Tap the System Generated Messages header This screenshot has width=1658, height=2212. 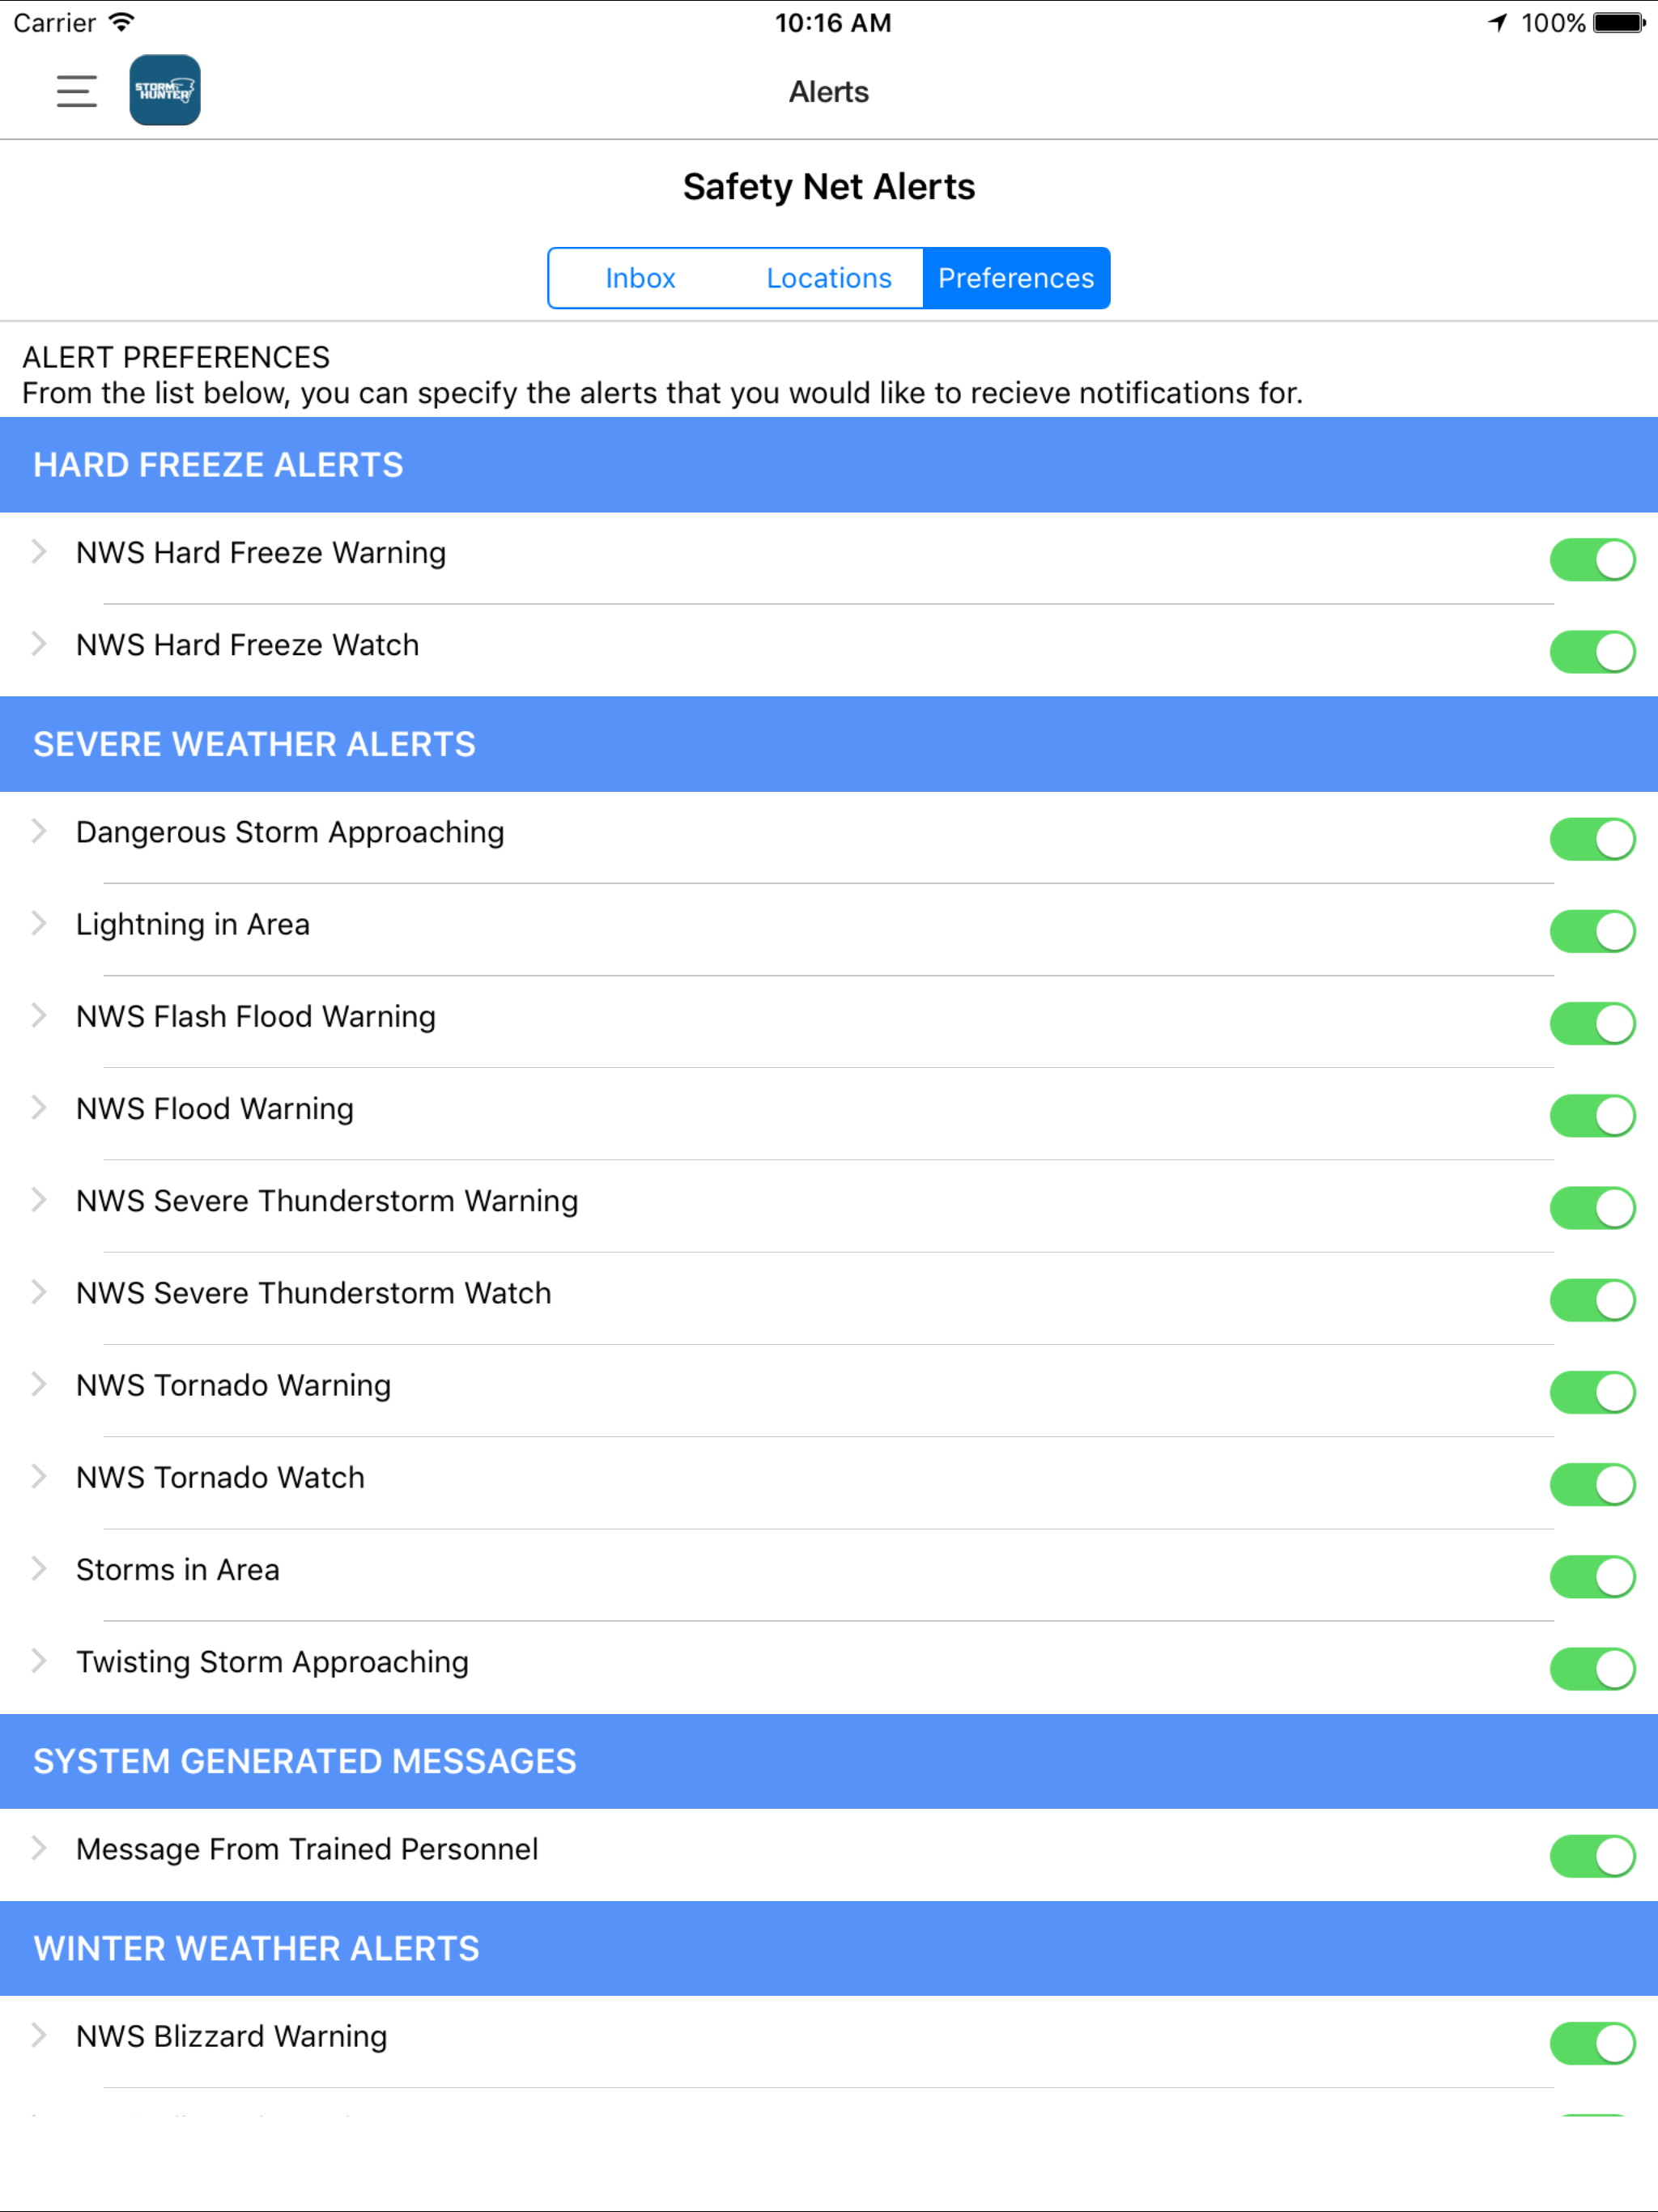coord(829,1761)
